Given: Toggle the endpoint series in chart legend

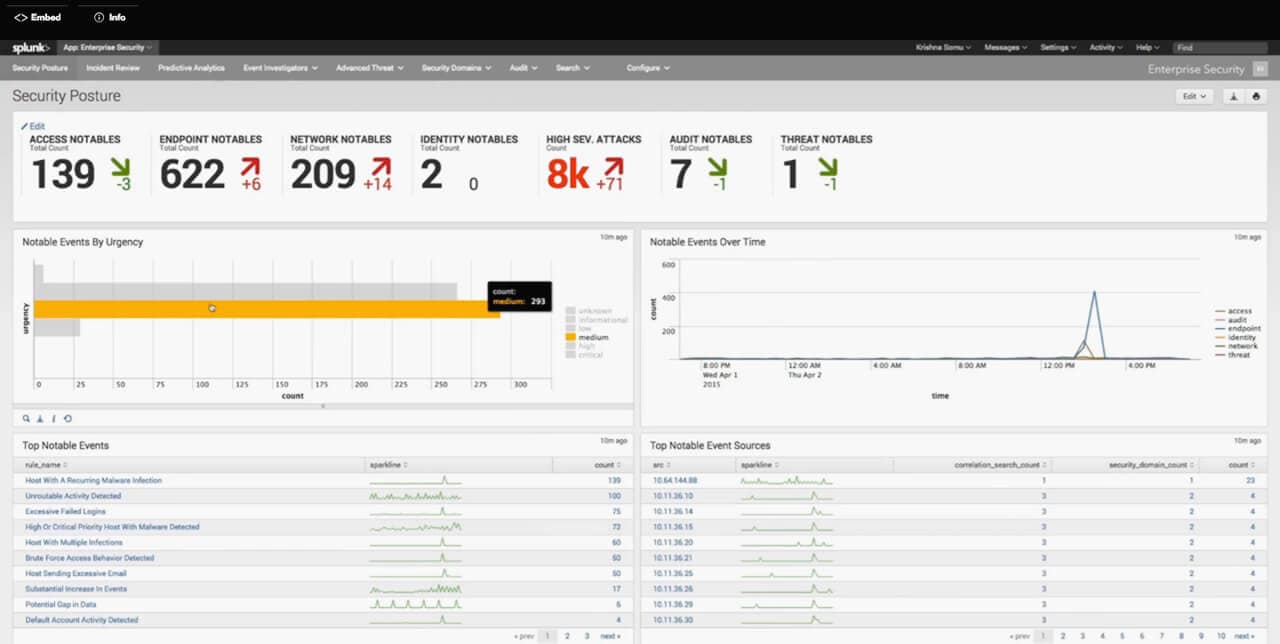Looking at the screenshot, I should pos(1237,328).
